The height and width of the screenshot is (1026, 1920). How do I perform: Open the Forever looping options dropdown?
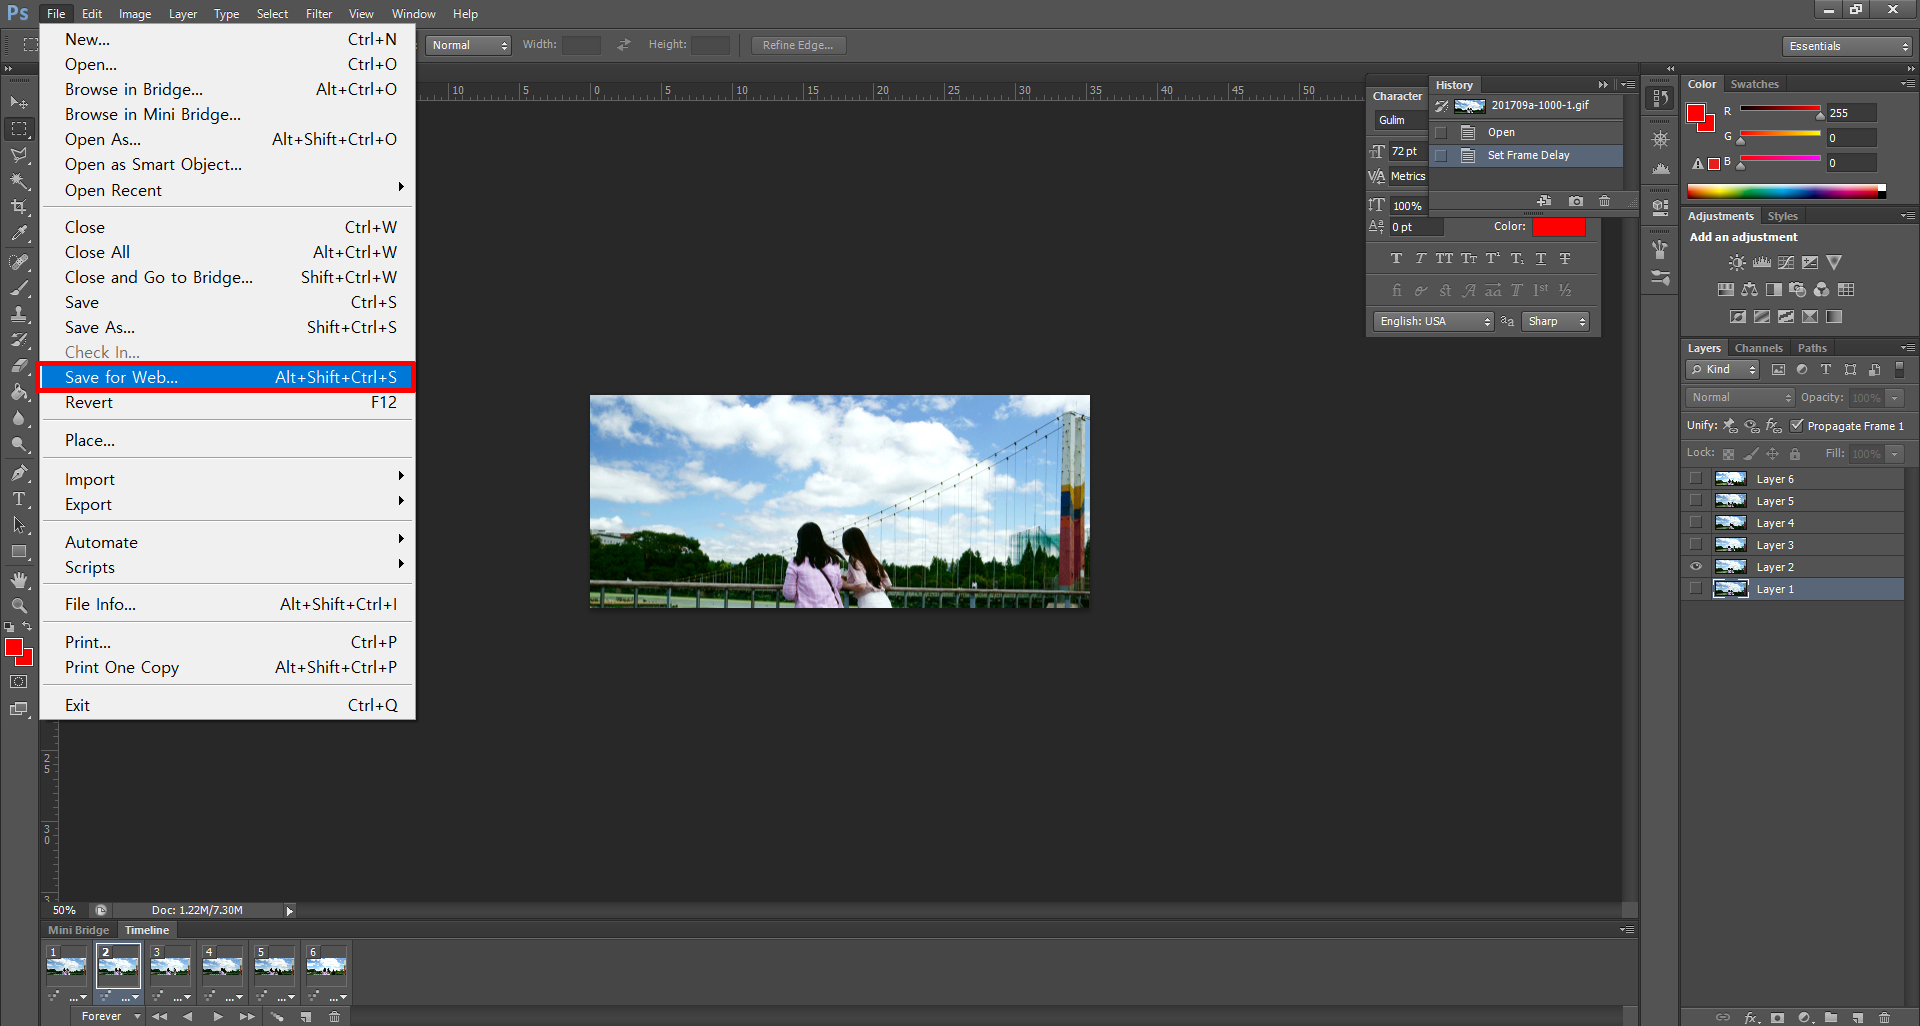(111, 1016)
